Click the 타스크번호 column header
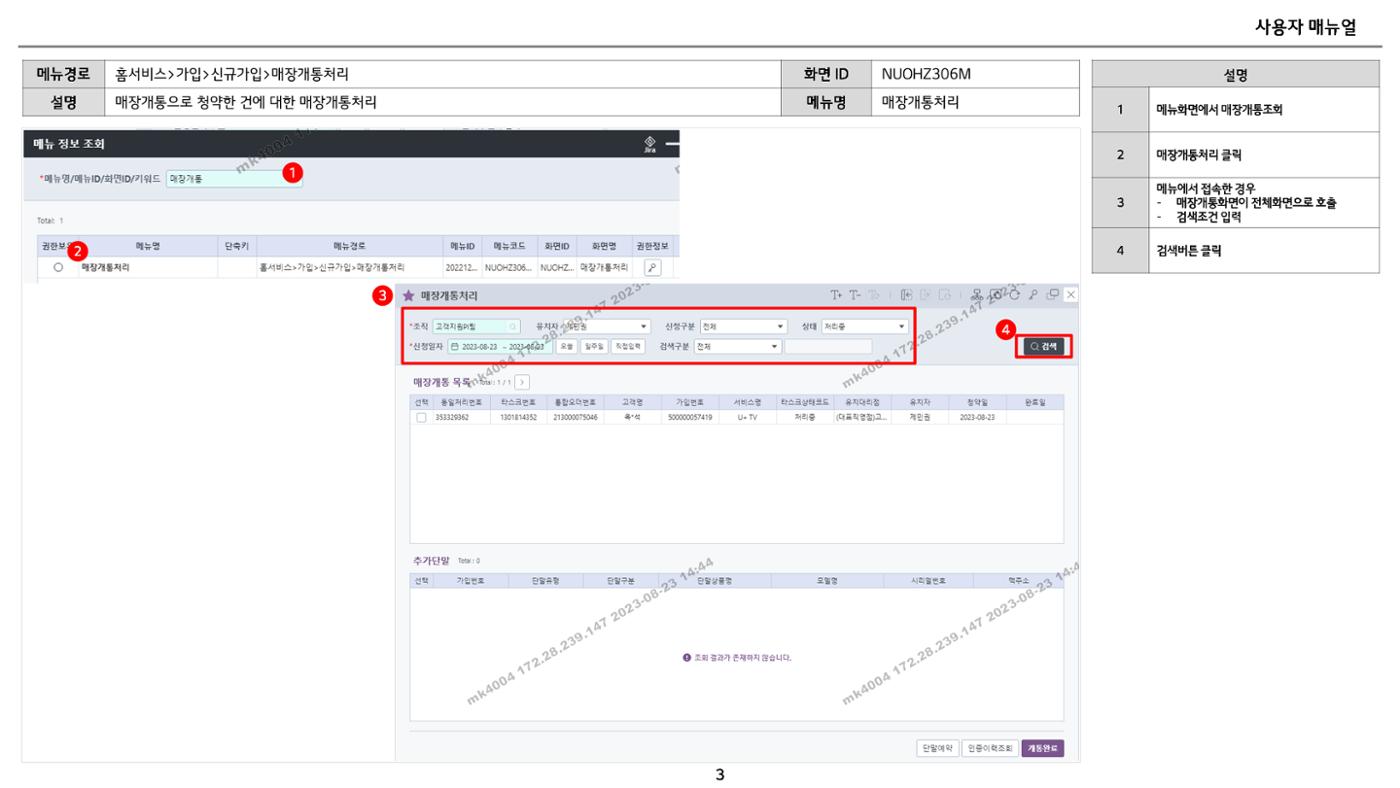 pyautogui.click(x=519, y=401)
